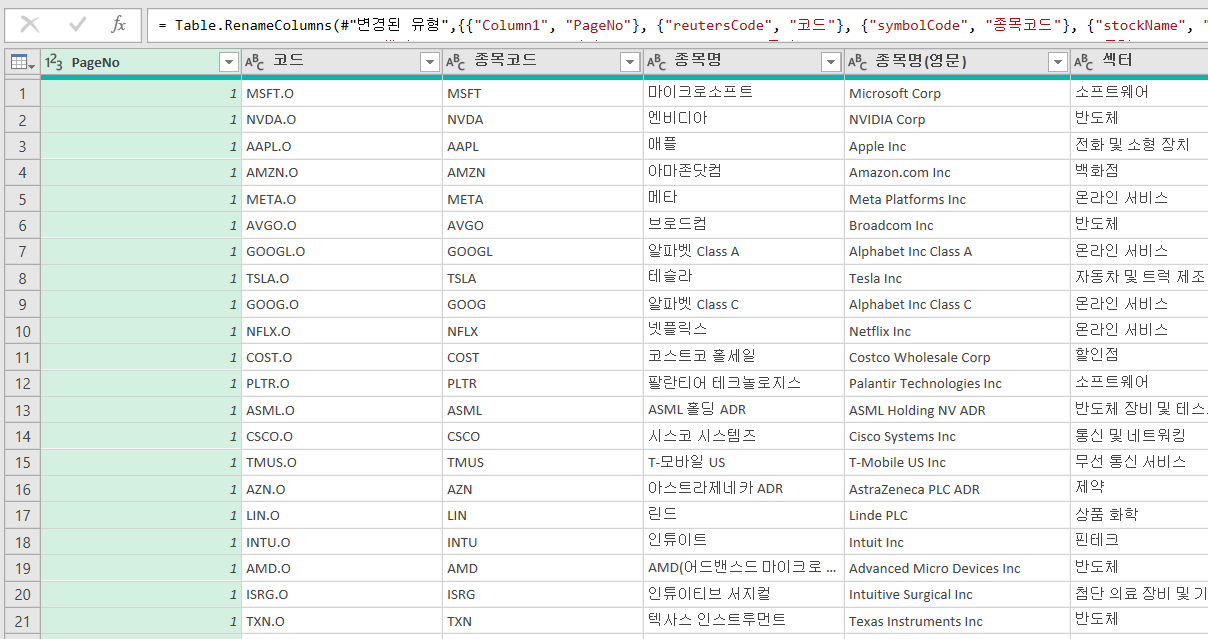
Task: Expand the 종목명(영문) column filter dropdown
Action: tap(1057, 63)
